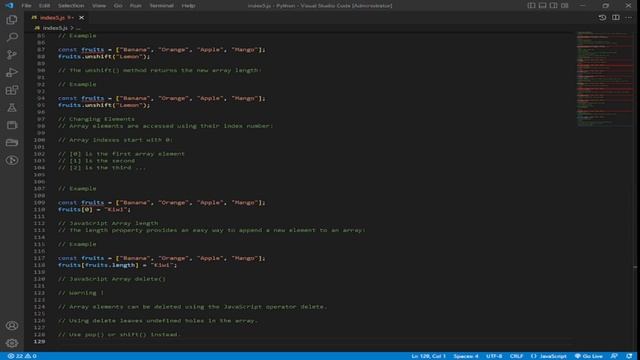This screenshot has height=360, width=640.
Task: Click comment '// JavaScript Array delete()'
Action: tap(112, 279)
